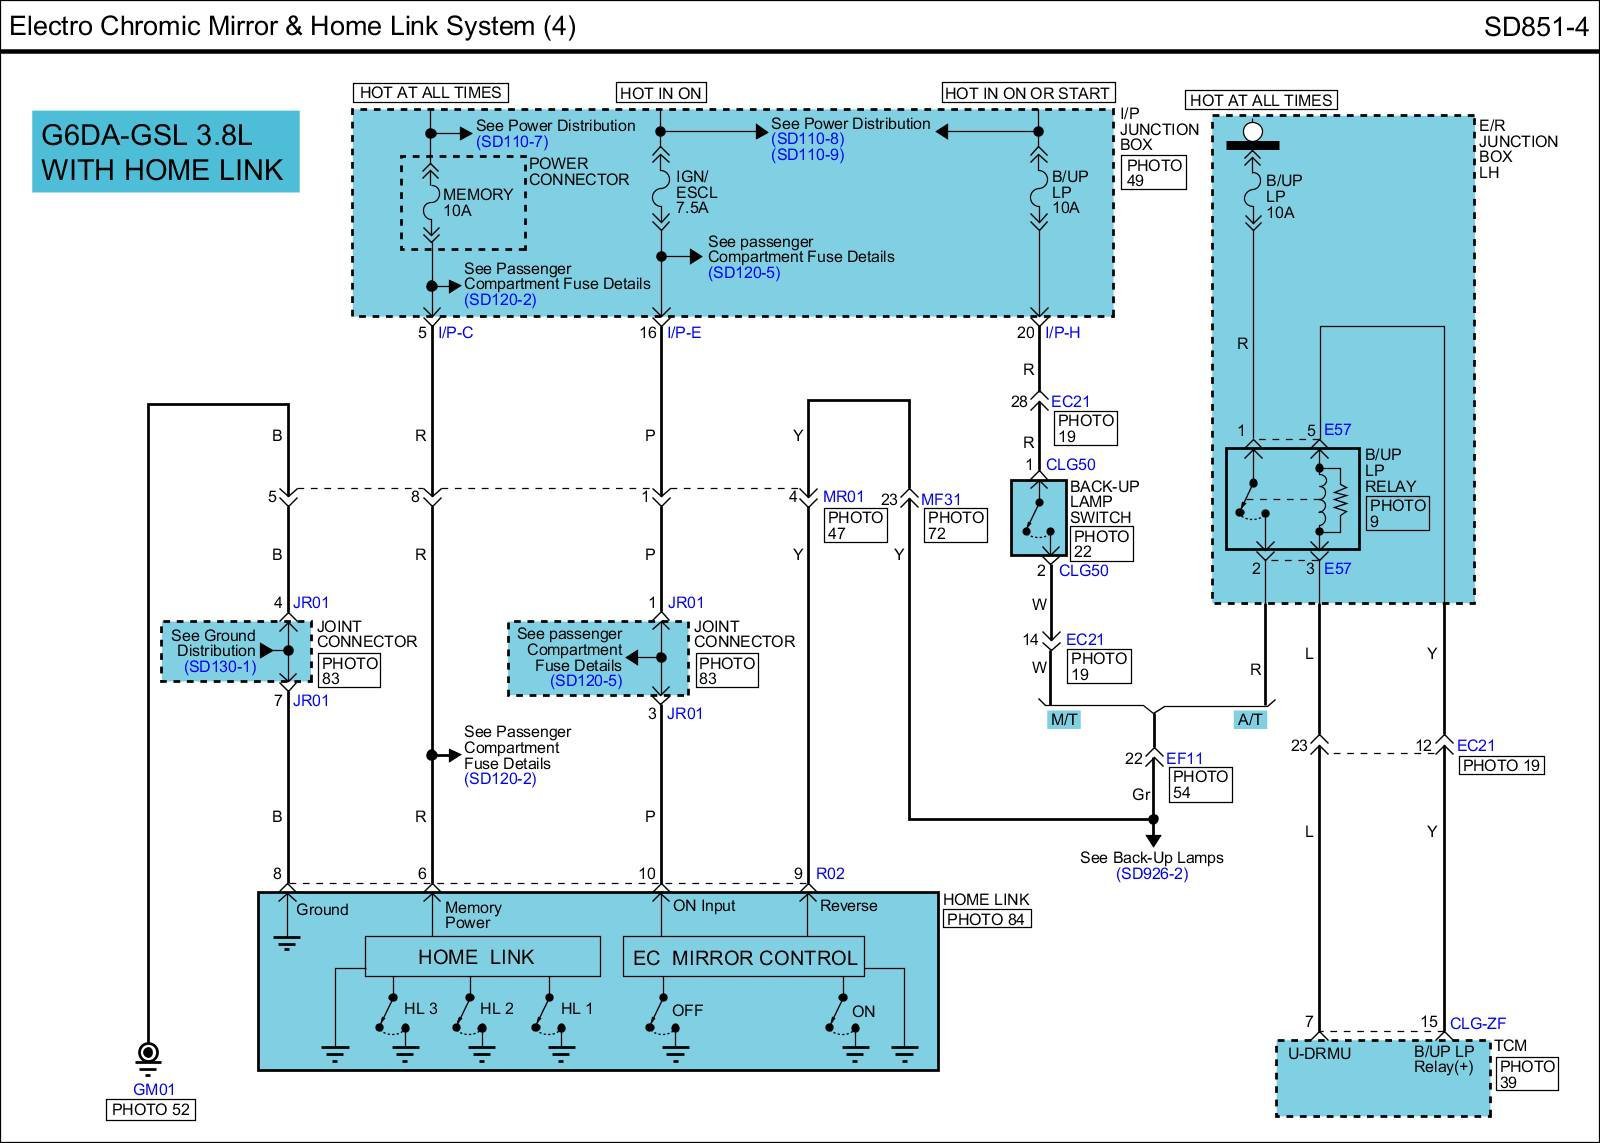Viewport: 1600px width, 1143px height.
Task: Click the back-up lamp switch symbol
Action: coord(1038,517)
